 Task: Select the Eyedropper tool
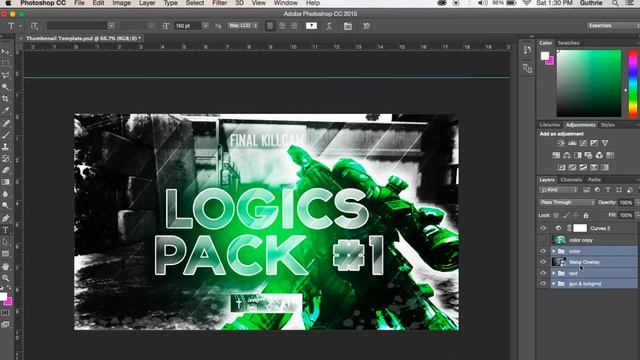click(5, 111)
